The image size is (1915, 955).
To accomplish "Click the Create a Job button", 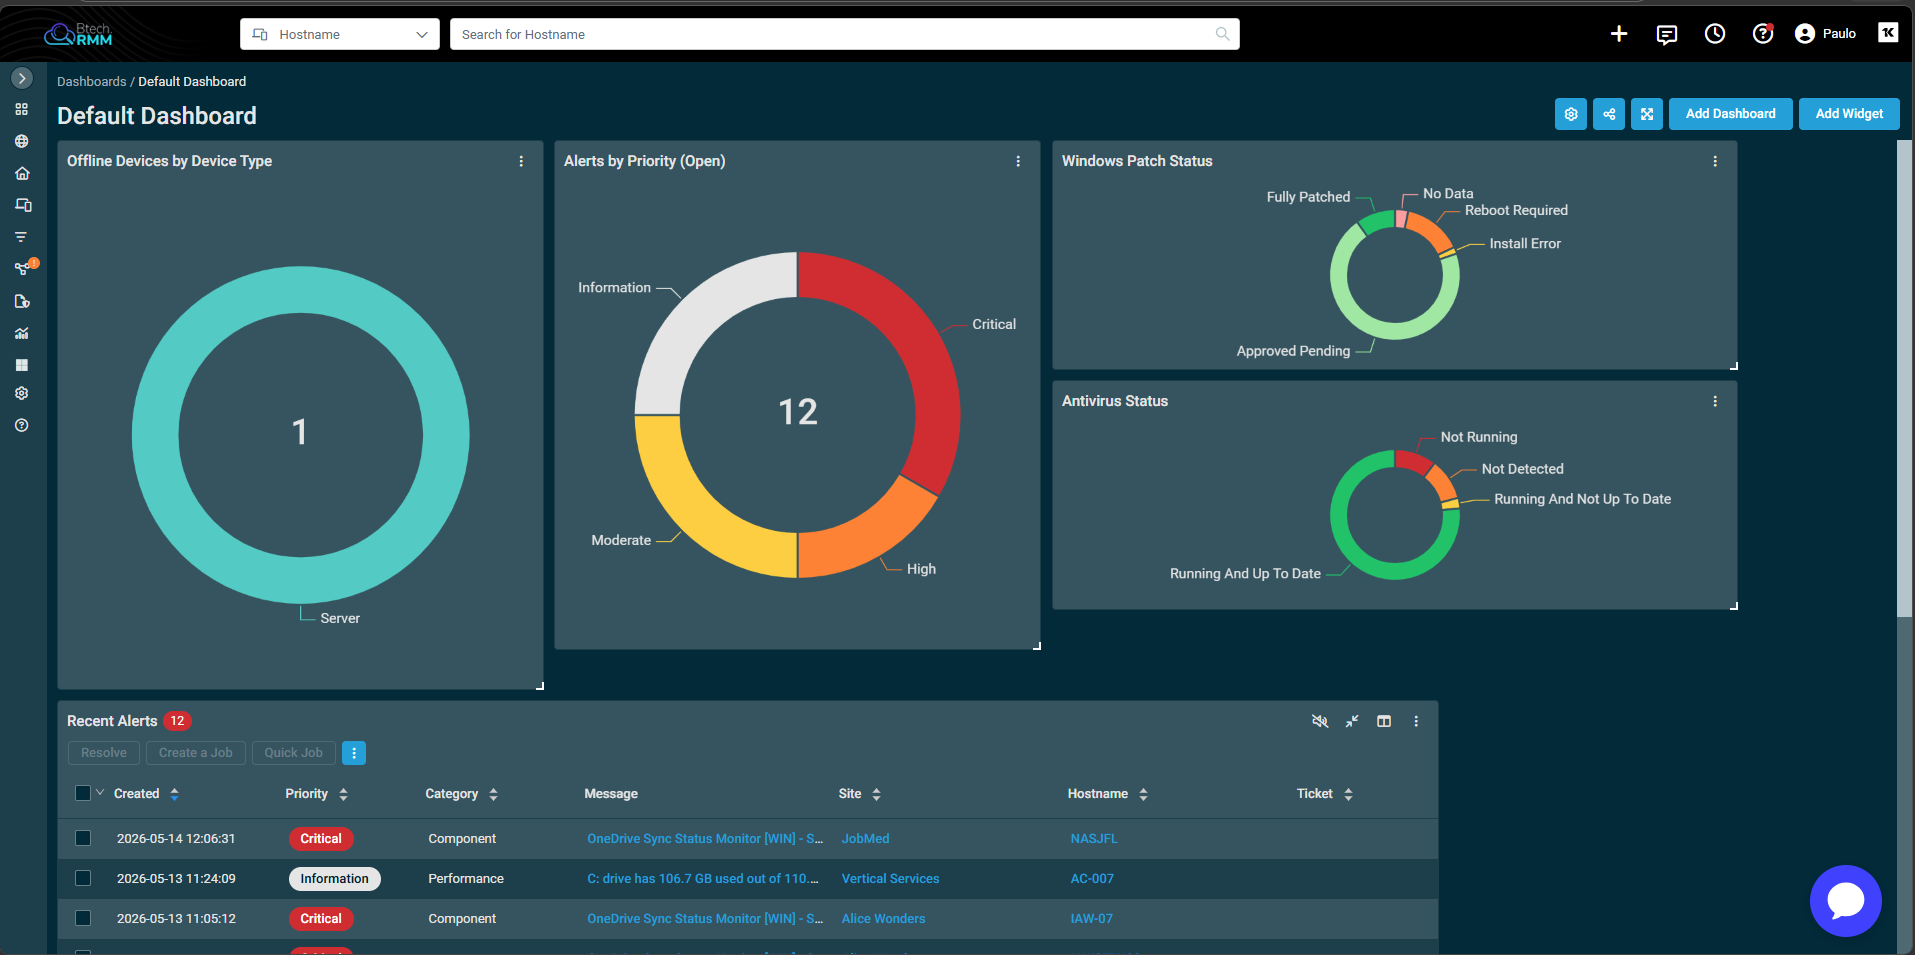I will (x=195, y=753).
